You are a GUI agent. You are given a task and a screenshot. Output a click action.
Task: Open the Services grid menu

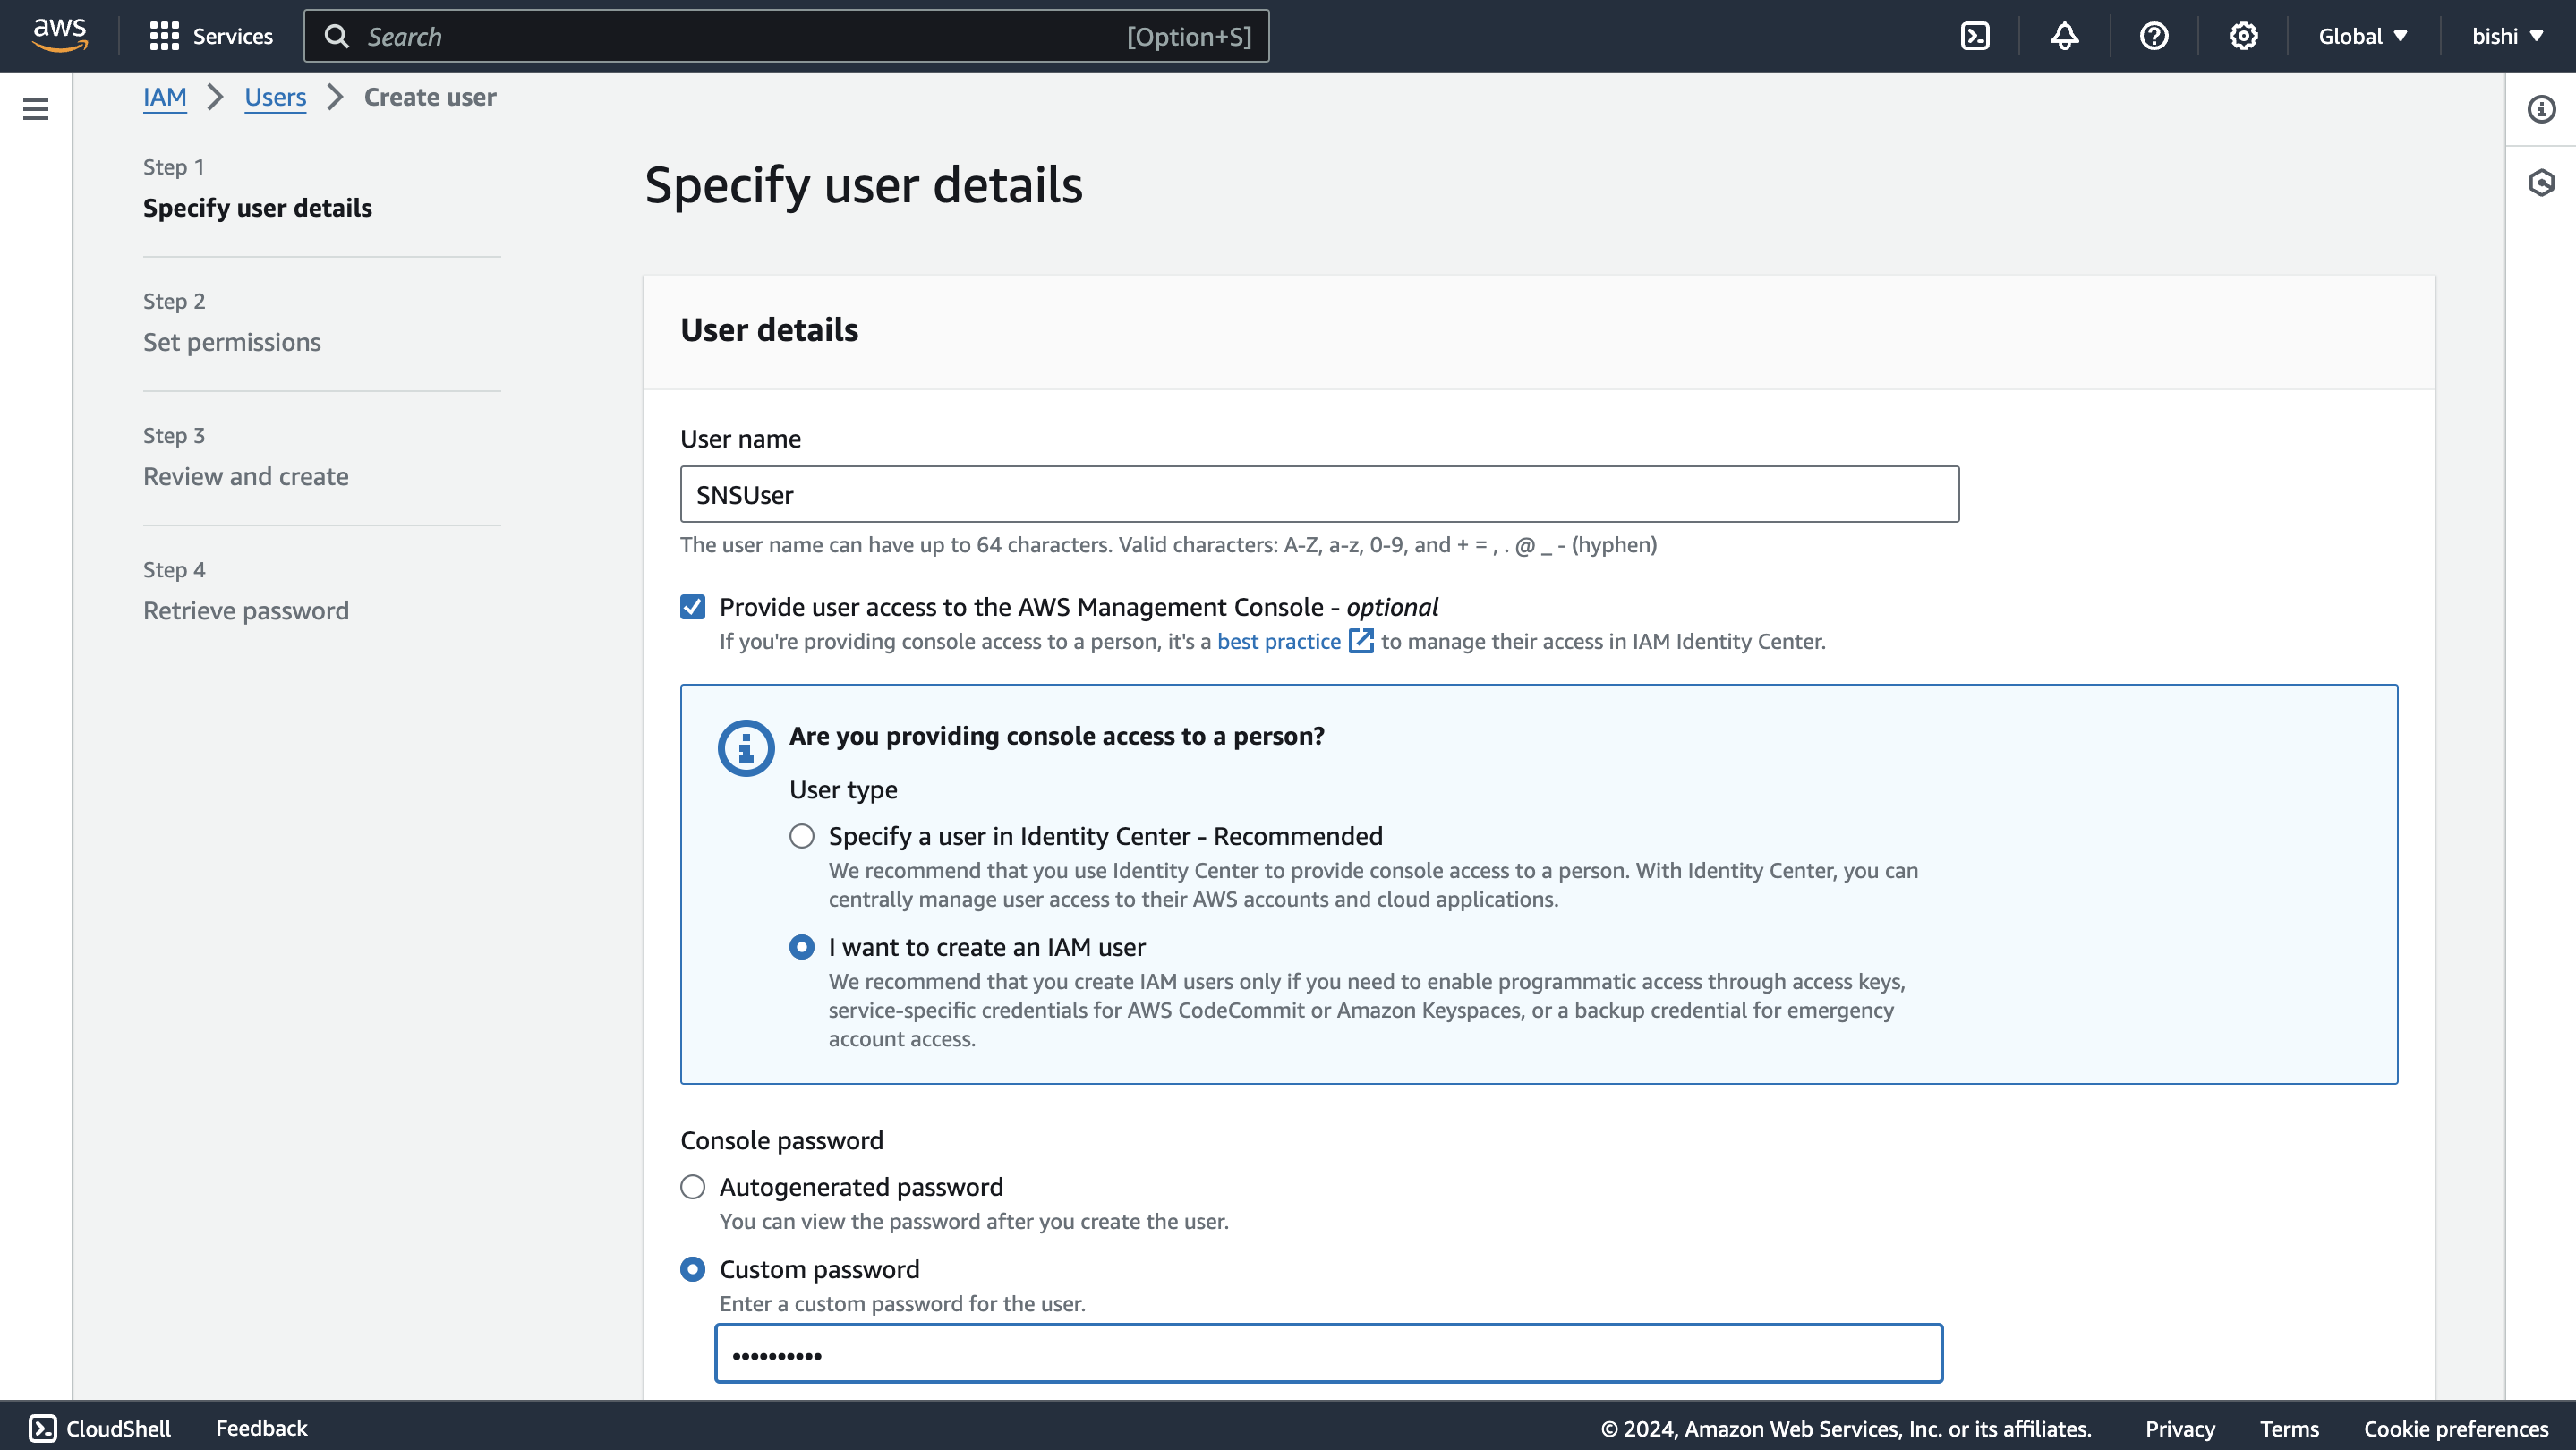click(210, 36)
